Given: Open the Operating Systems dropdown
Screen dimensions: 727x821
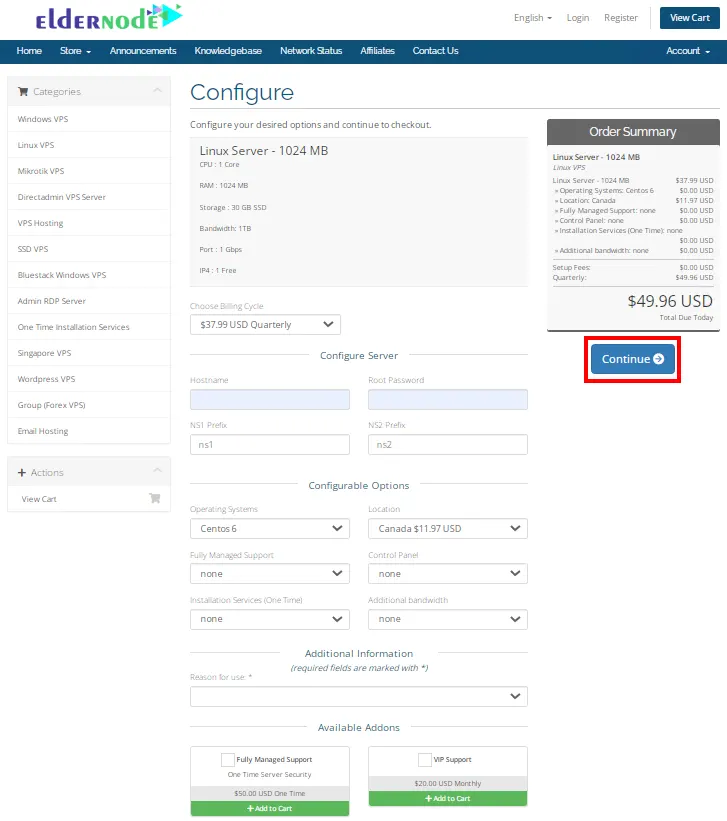Looking at the screenshot, I should coord(270,529).
